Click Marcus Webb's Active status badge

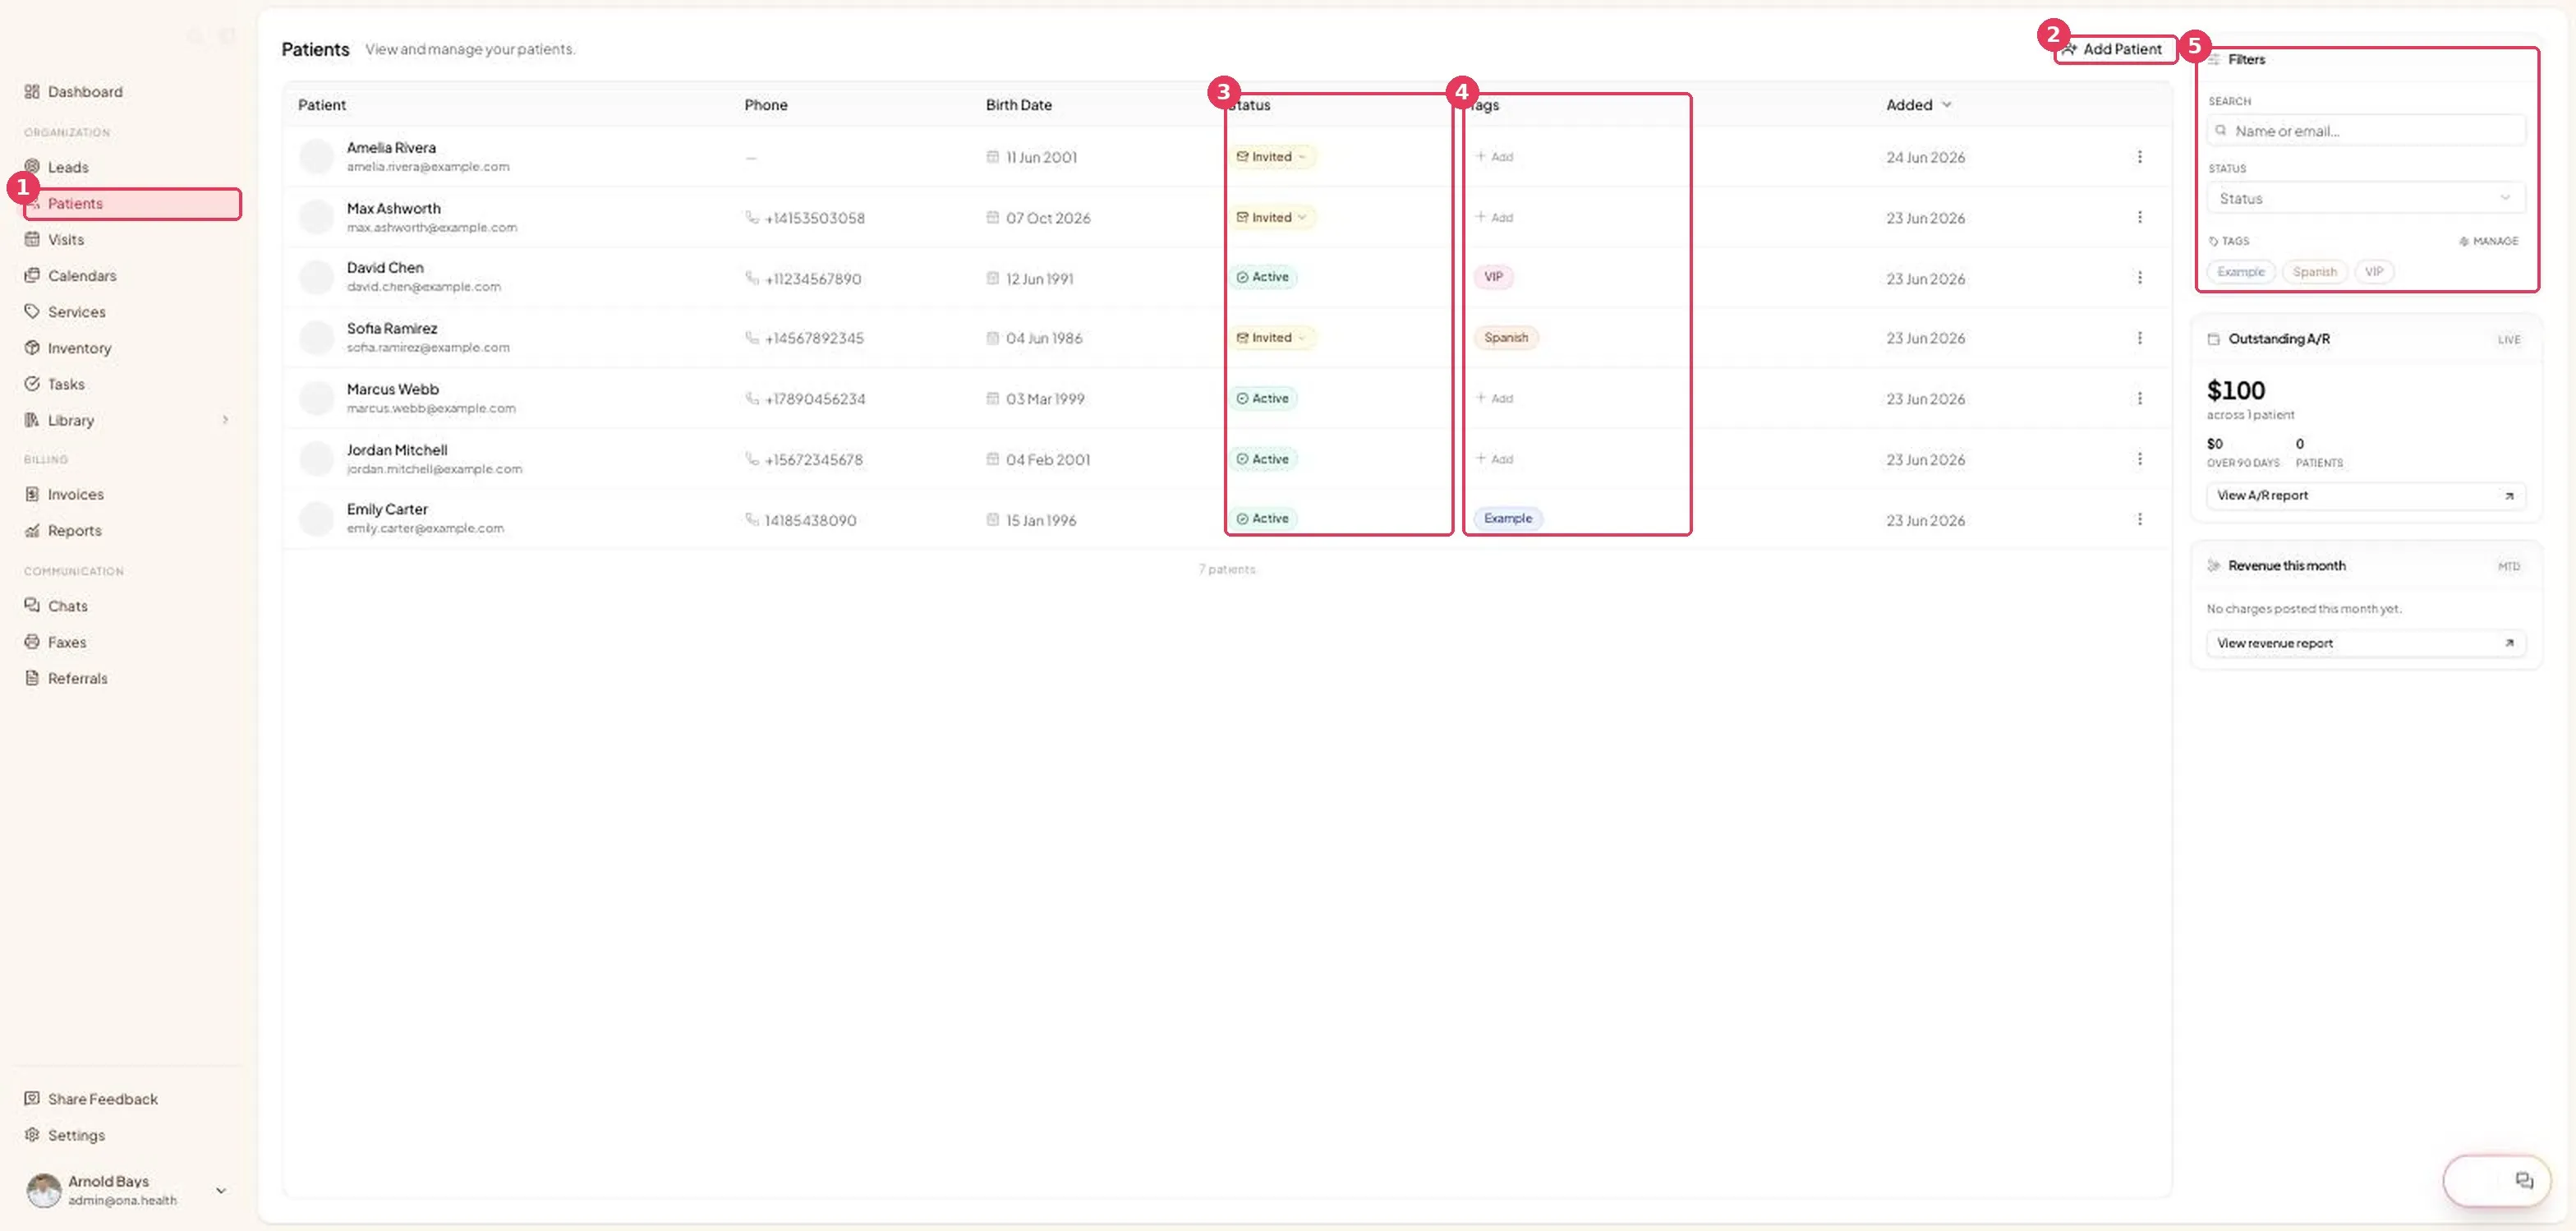click(x=1263, y=398)
